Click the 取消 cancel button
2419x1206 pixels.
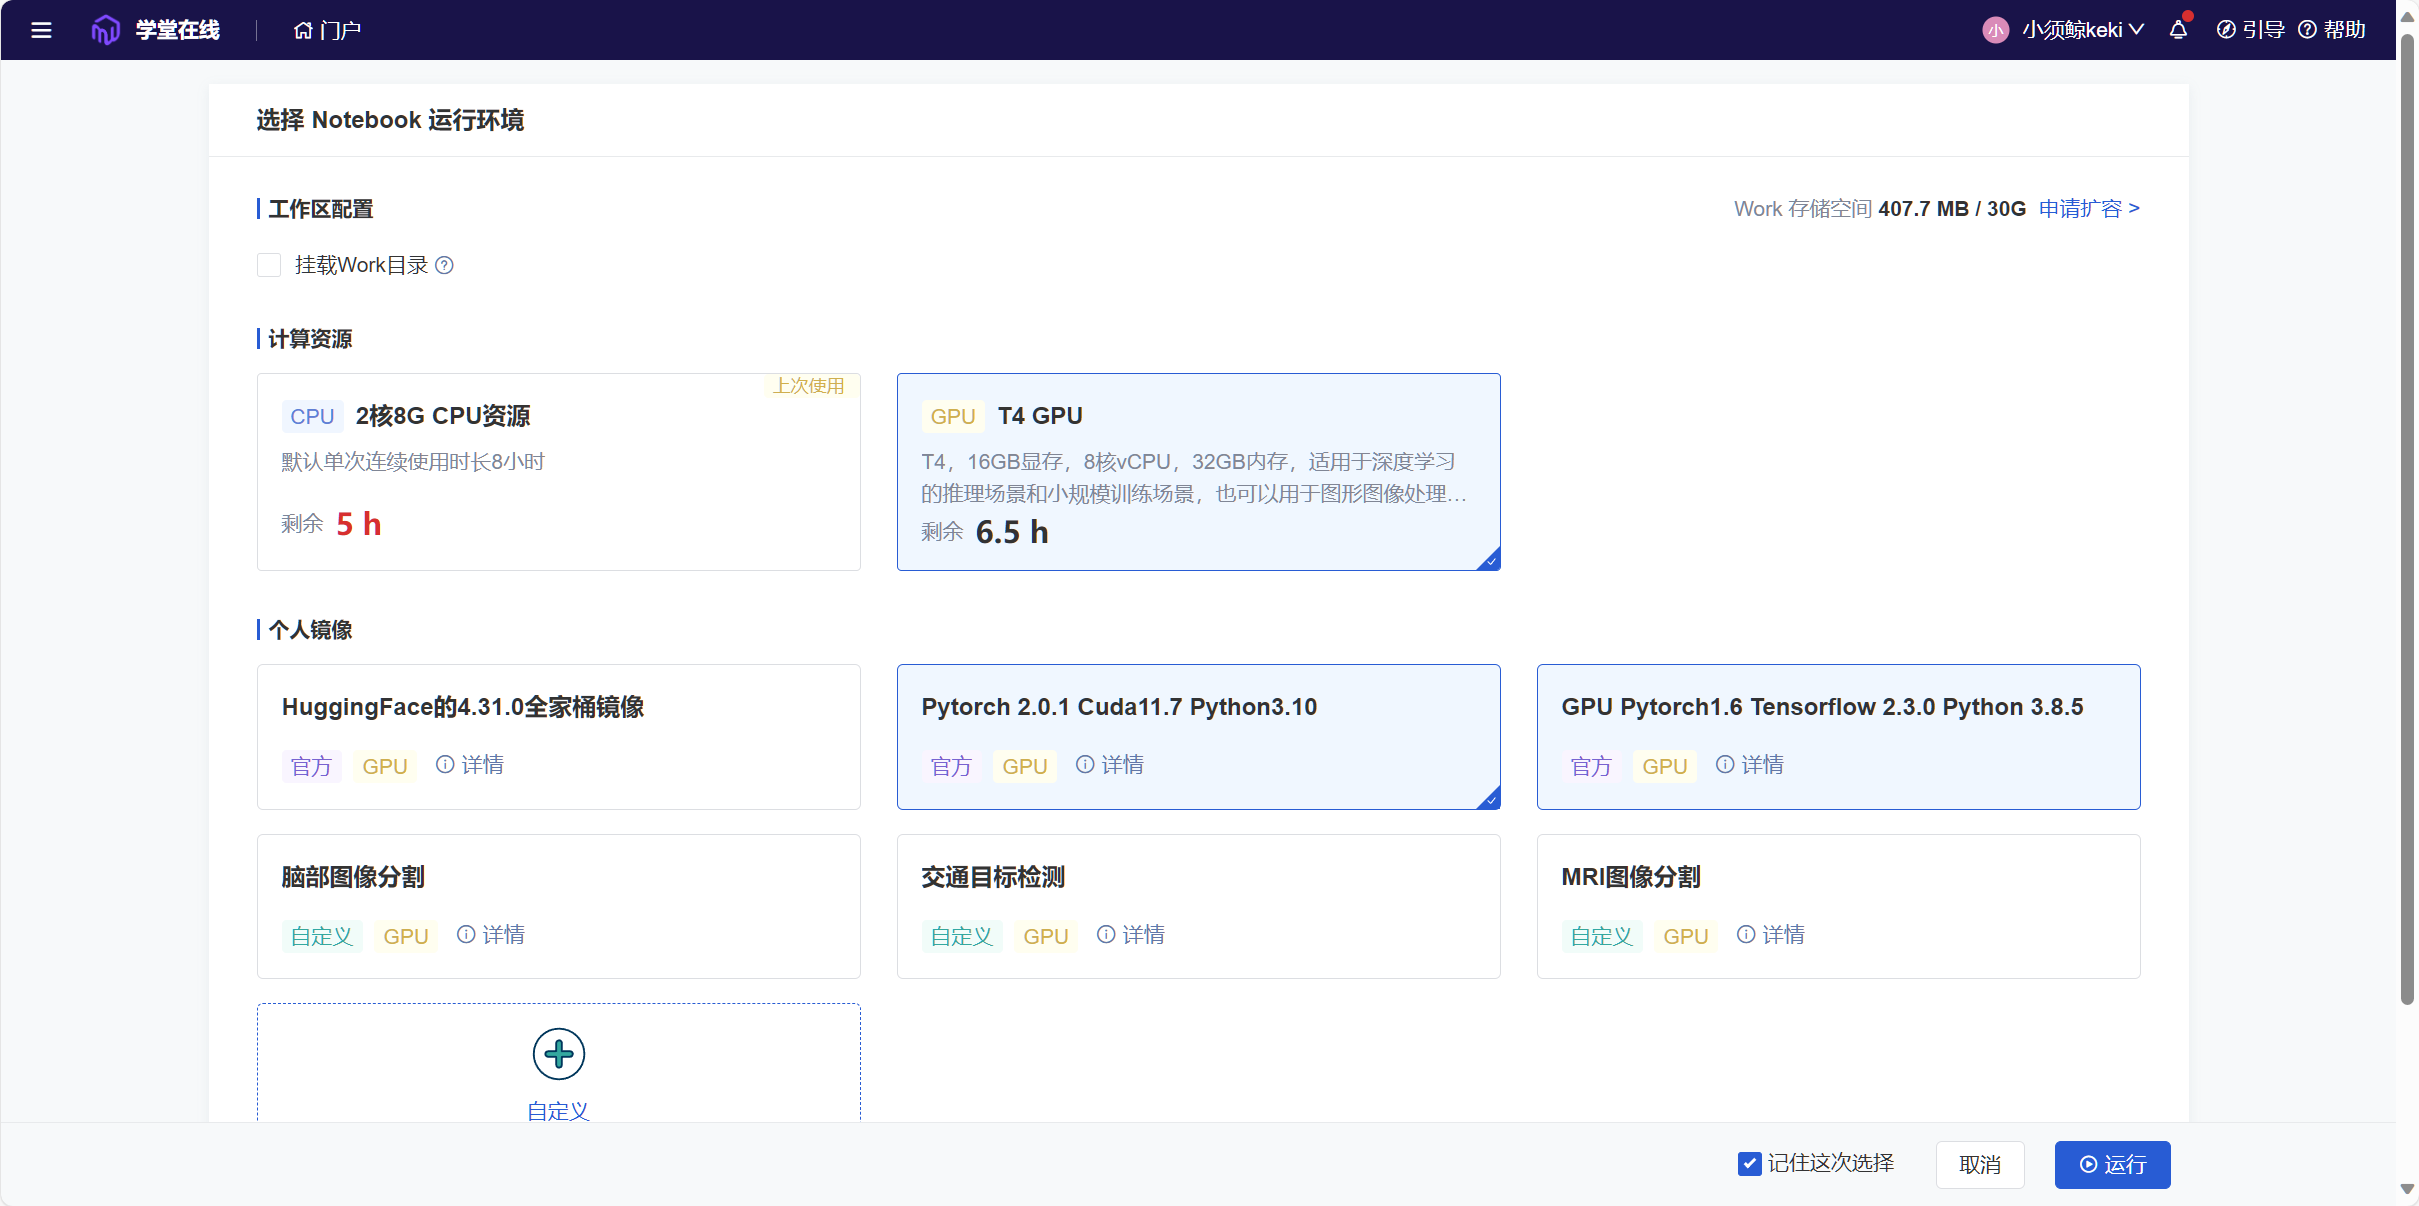tap(1979, 1165)
